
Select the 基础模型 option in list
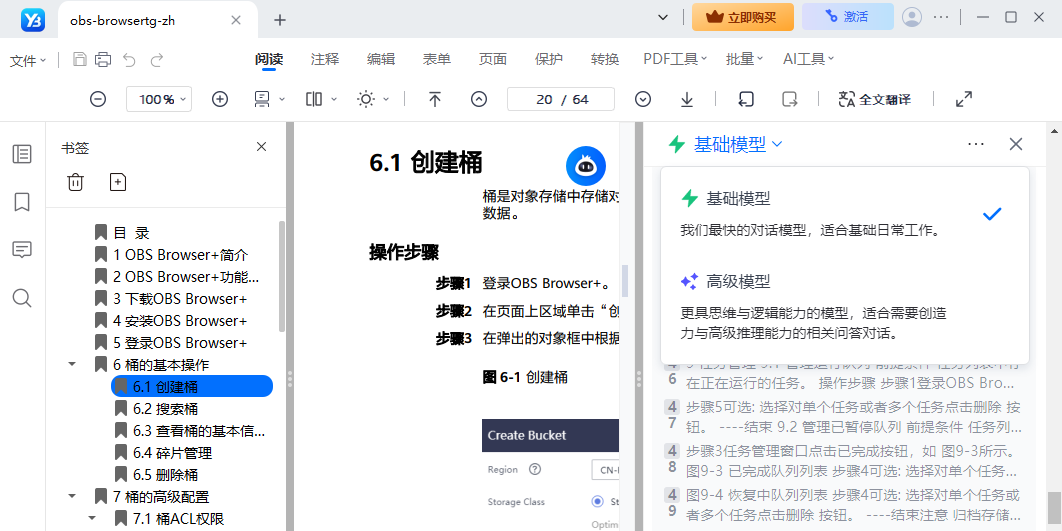pyautogui.click(x=845, y=215)
